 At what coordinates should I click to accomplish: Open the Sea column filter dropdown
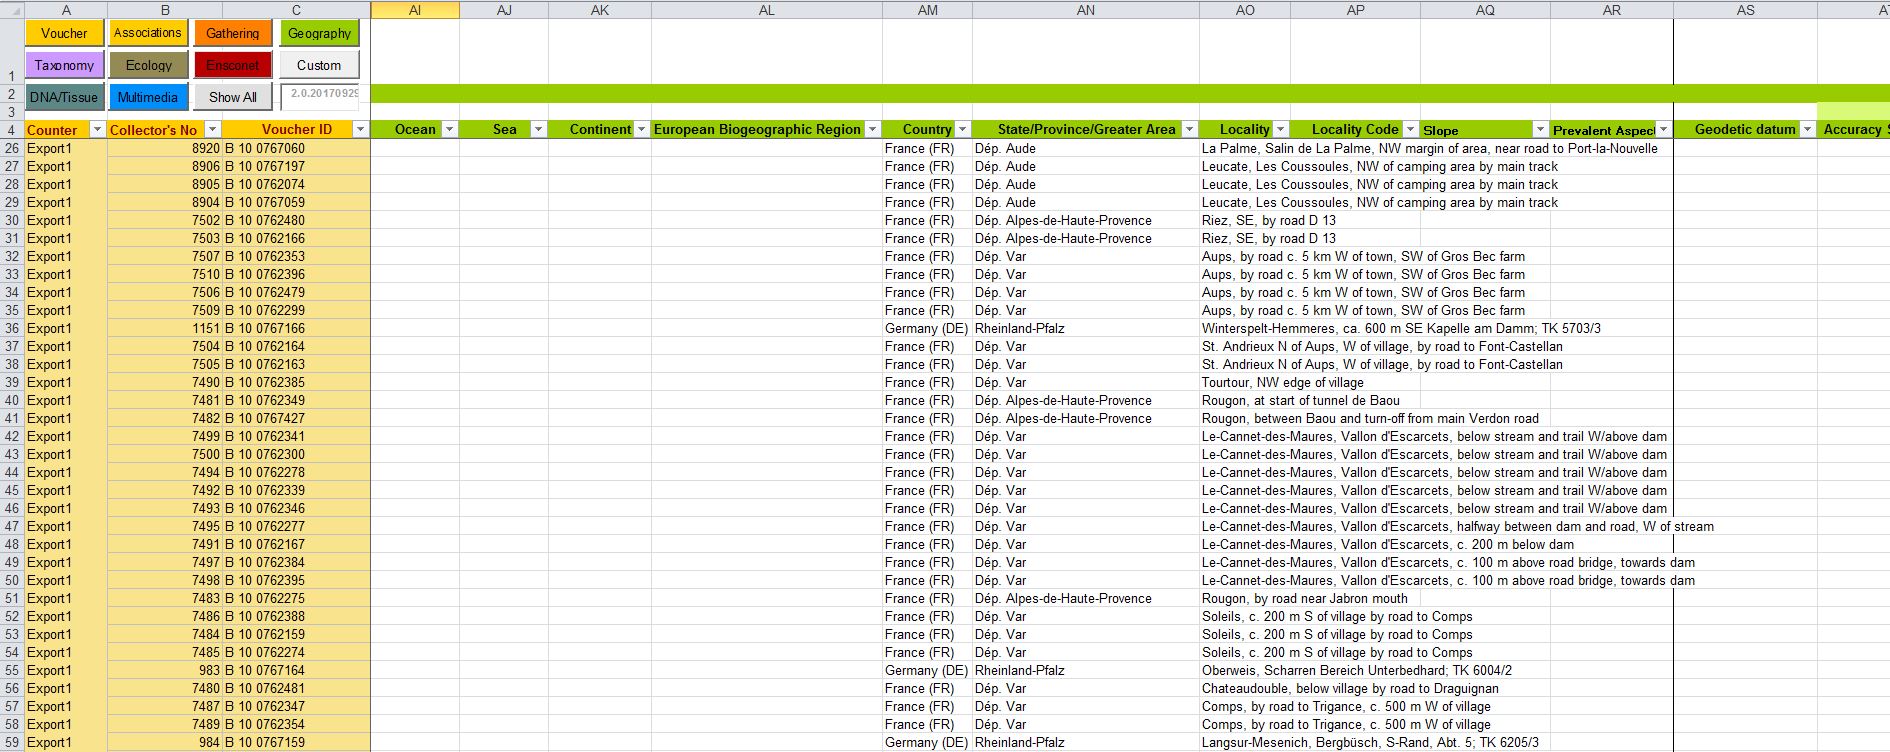538,130
